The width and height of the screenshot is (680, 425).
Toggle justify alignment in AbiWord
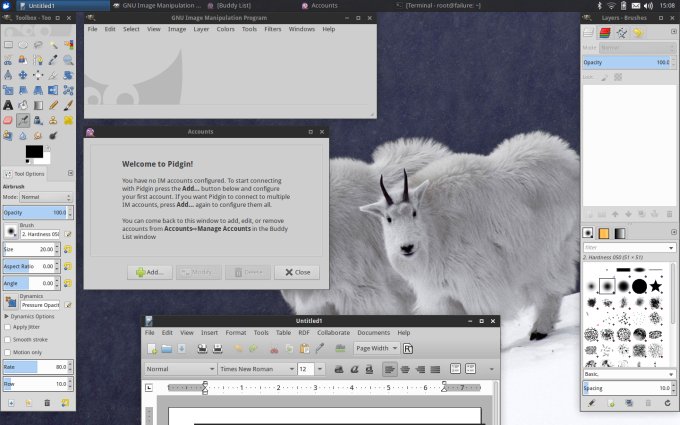point(435,369)
